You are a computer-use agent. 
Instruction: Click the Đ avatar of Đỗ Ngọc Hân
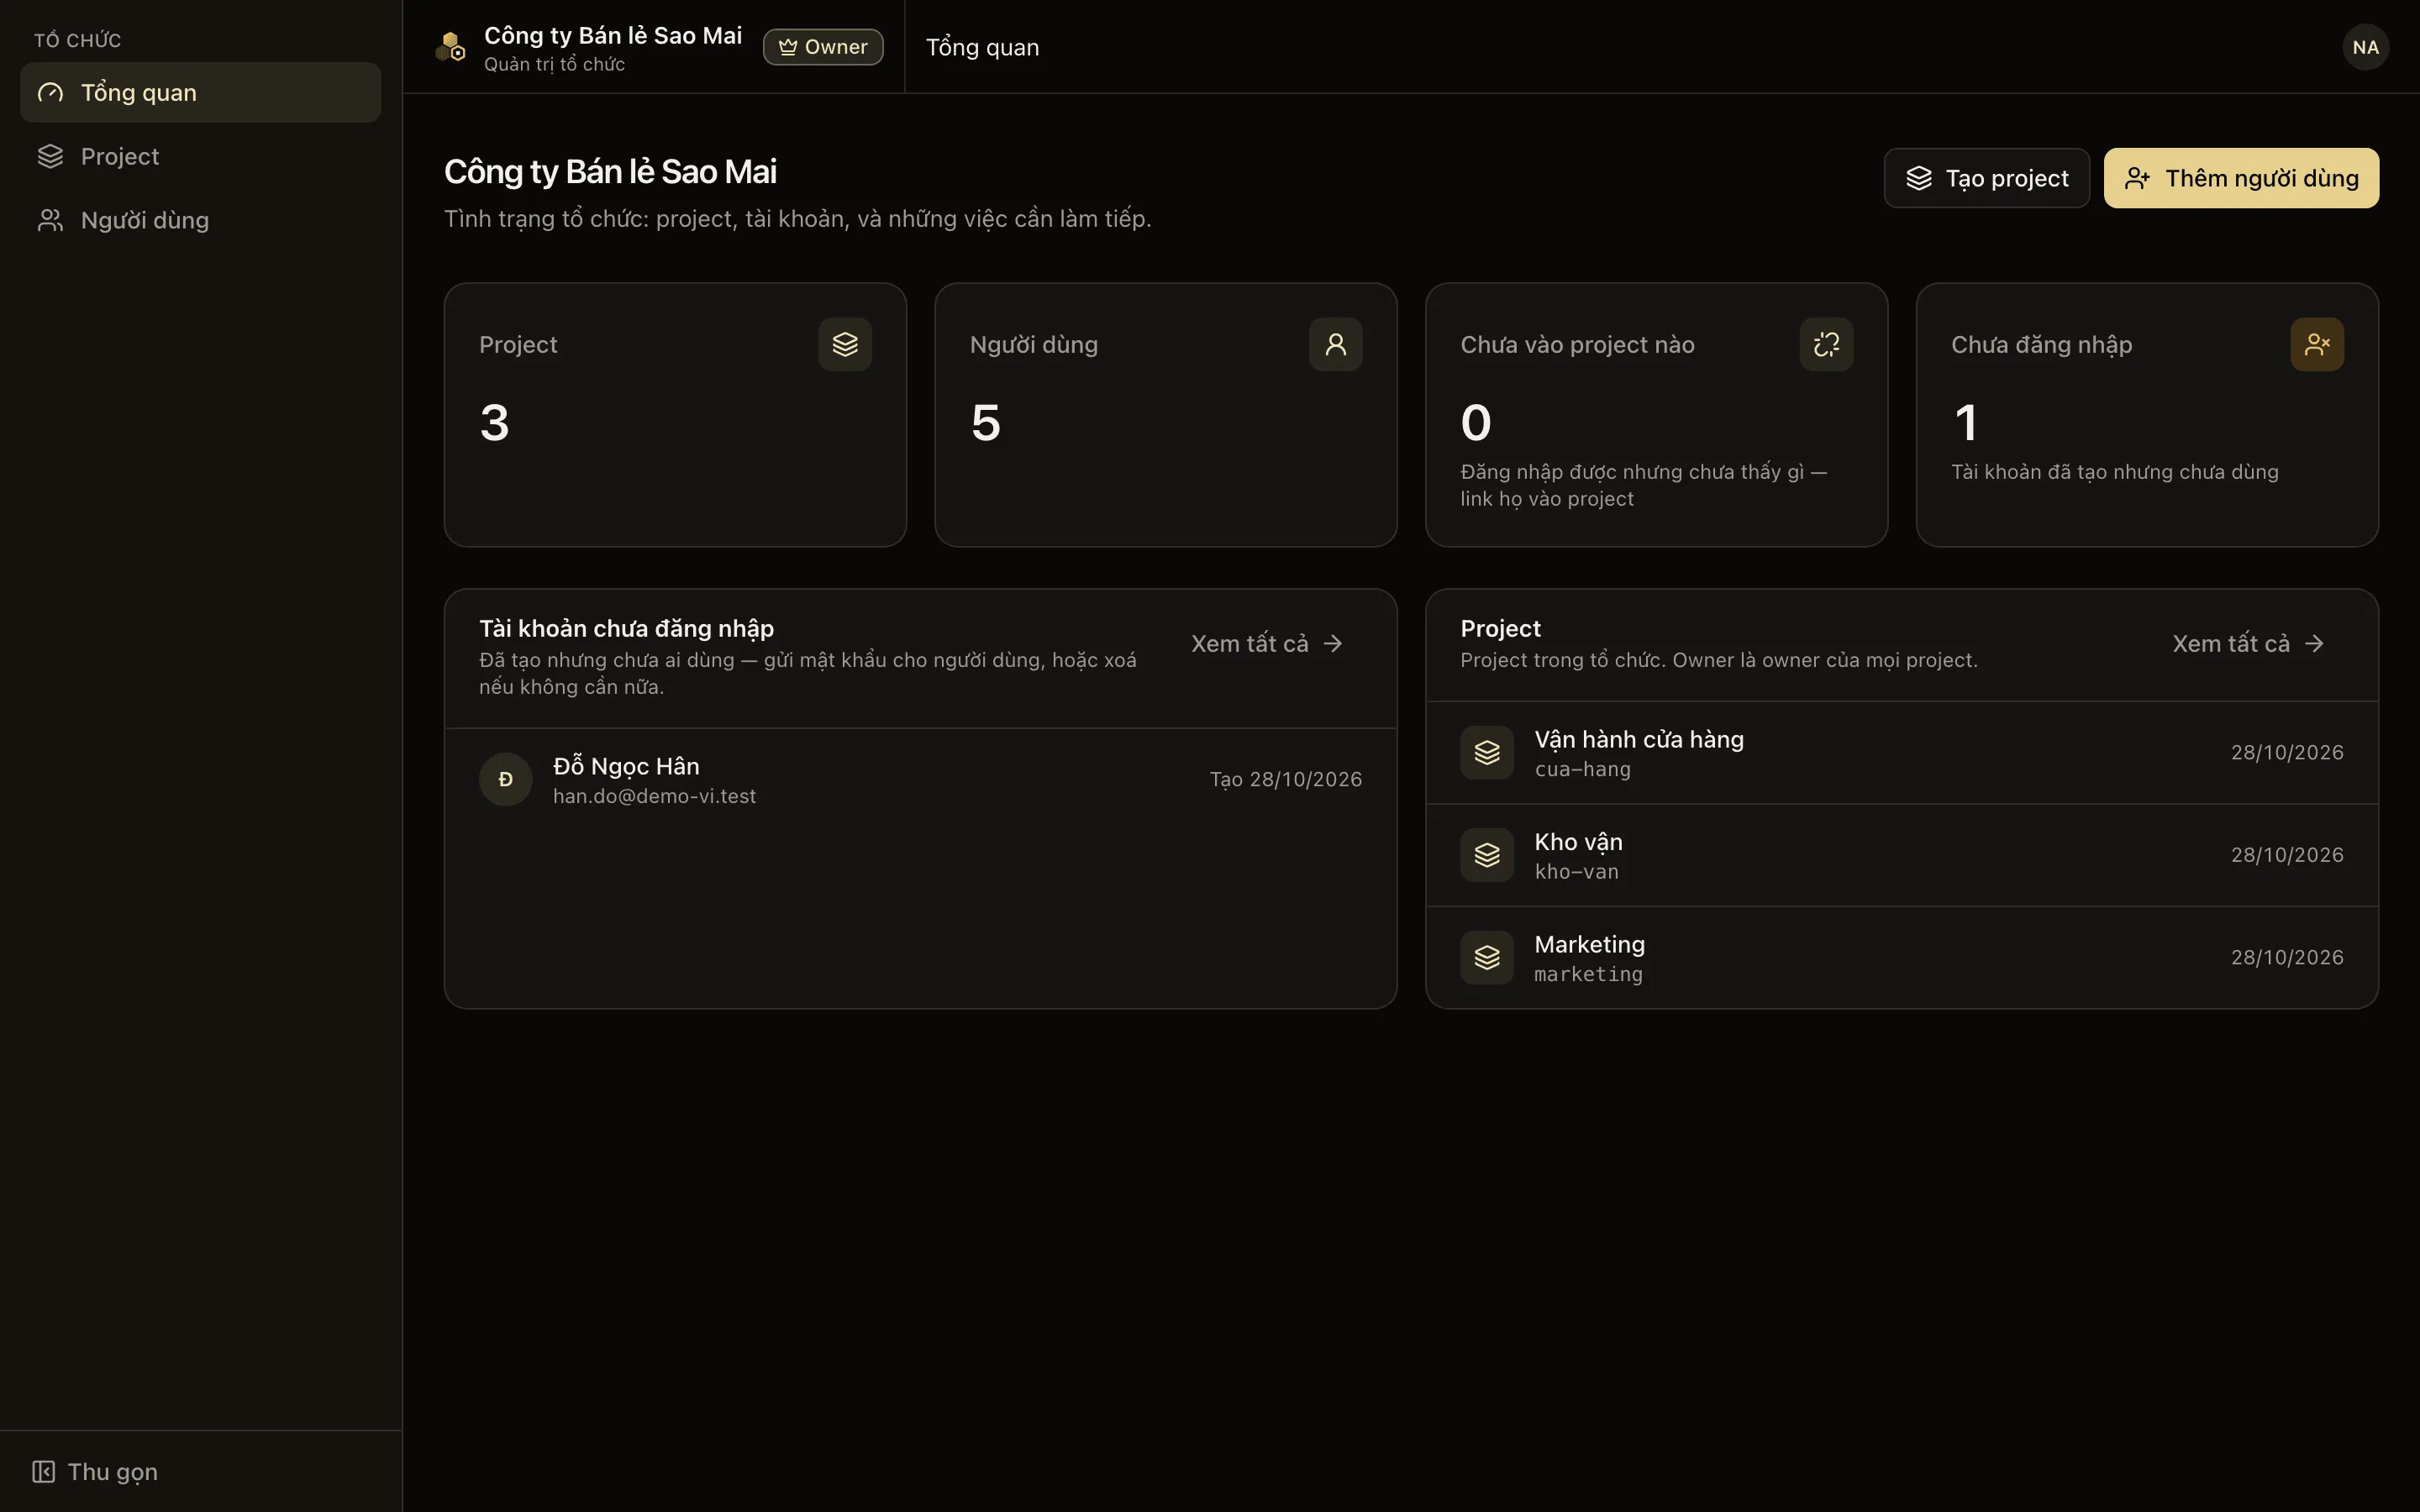pos(506,779)
